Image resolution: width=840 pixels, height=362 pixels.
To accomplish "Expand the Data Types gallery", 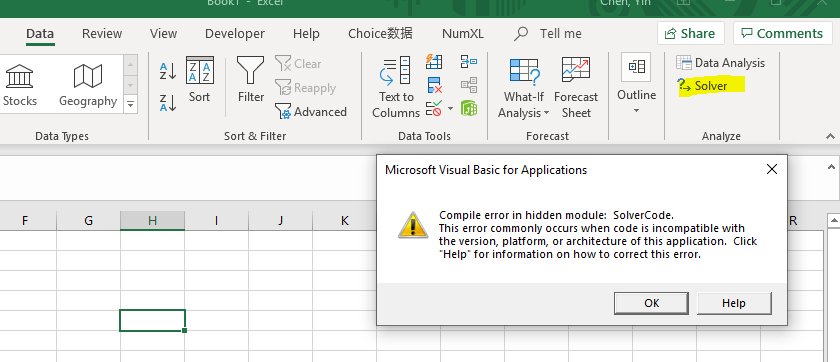I will [130, 103].
